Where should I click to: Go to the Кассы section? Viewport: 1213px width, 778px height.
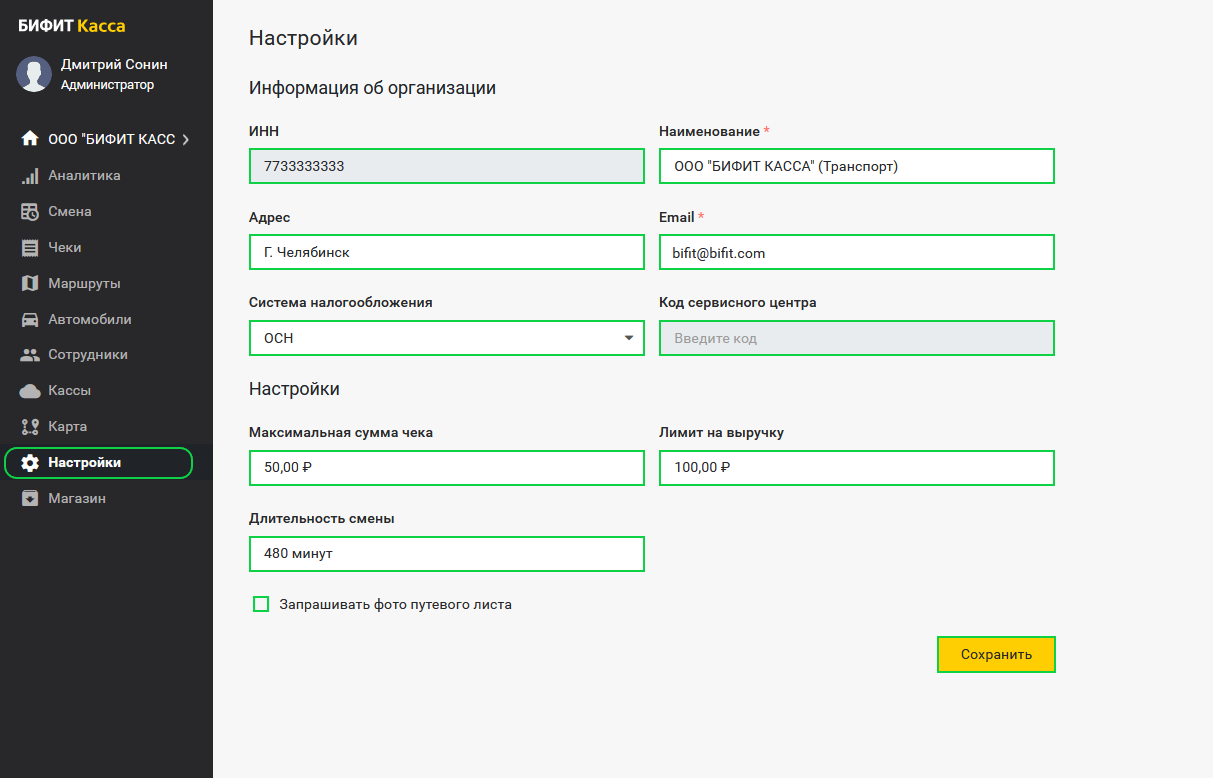70,391
